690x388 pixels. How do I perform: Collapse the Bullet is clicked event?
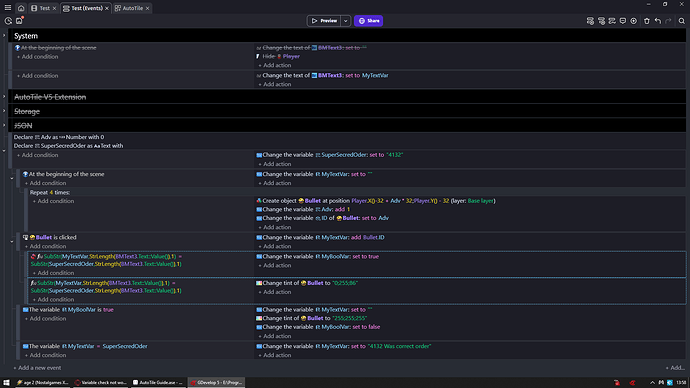[12, 241]
